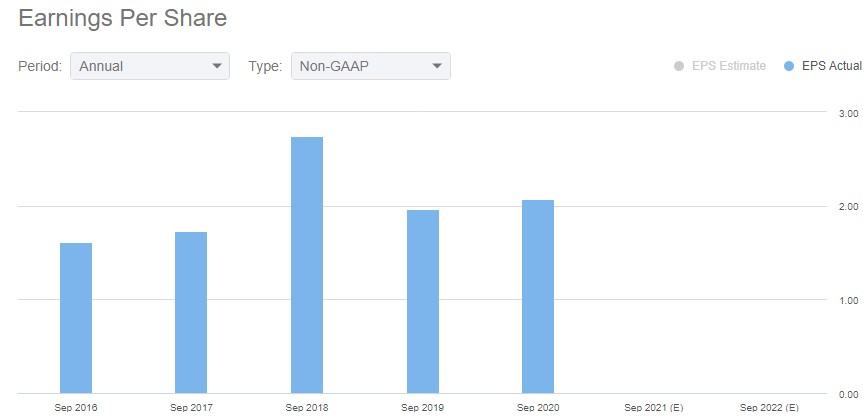Click the 0.00 y-axis value
The height and width of the screenshot is (418, 868).
click(849, 395)
